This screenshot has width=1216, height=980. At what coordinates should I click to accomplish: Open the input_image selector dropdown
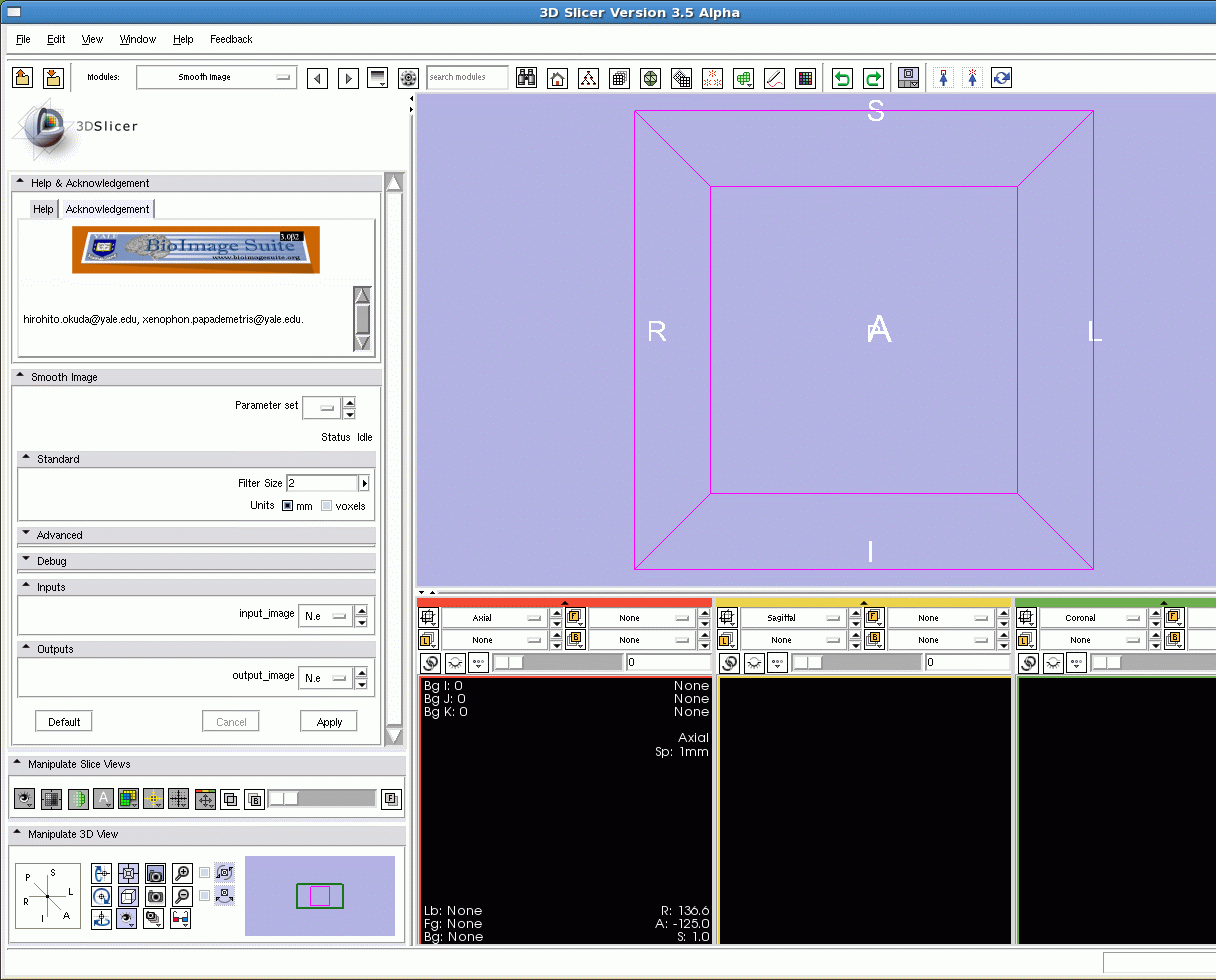click(x=325, y=617)
